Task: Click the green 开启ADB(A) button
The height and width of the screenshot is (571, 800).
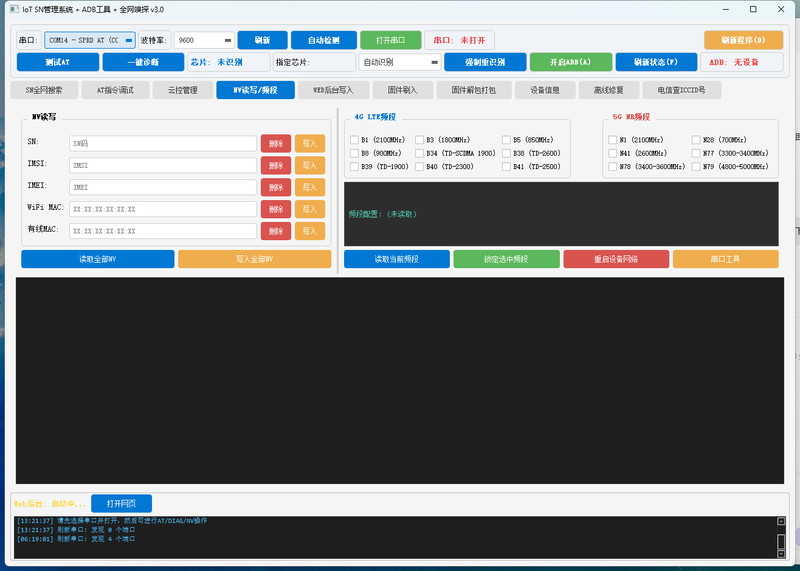Action: [x=570, y=62]
